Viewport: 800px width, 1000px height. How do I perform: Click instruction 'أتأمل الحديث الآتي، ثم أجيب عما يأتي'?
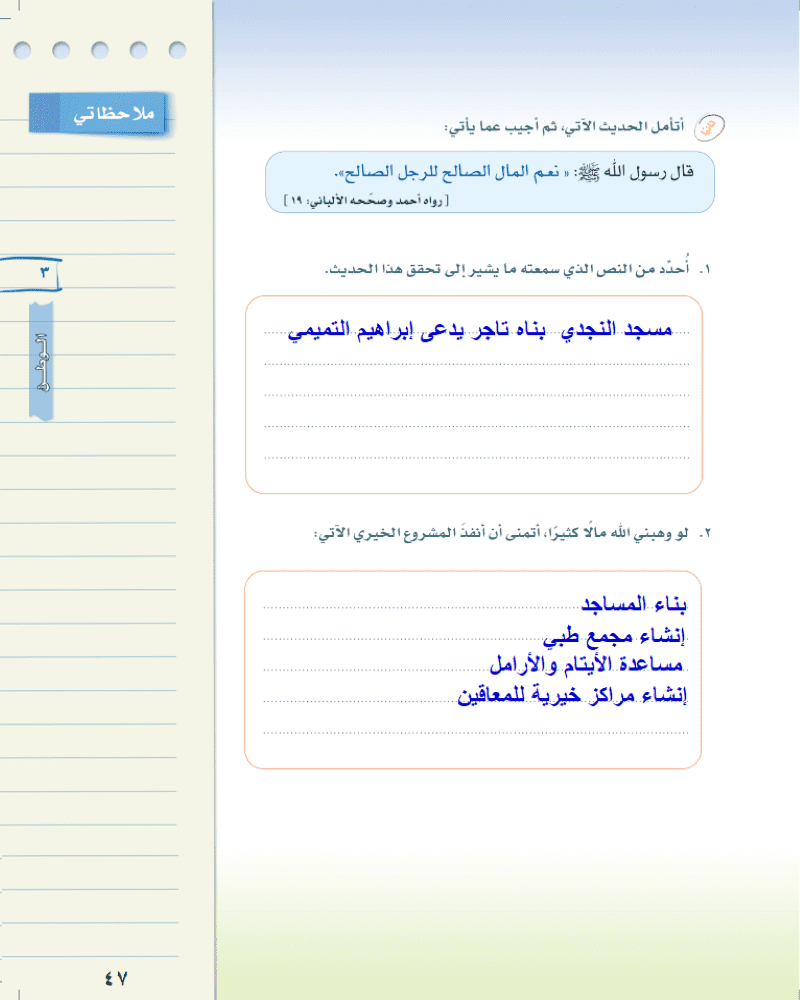pyautogui.click(x=564, y=126)
